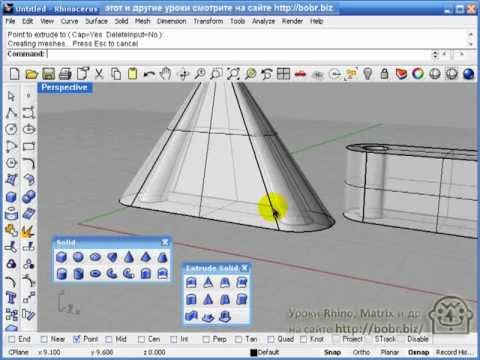
Task: Click first icon in Extrude Solid palette
Action: click(191, 283)
